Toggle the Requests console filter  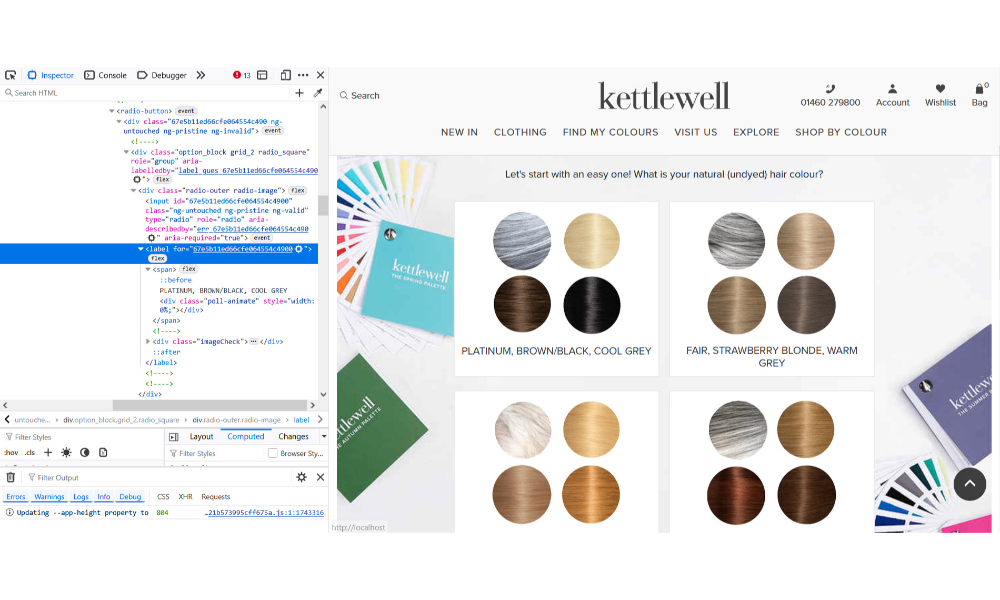(x=216, y=497)
